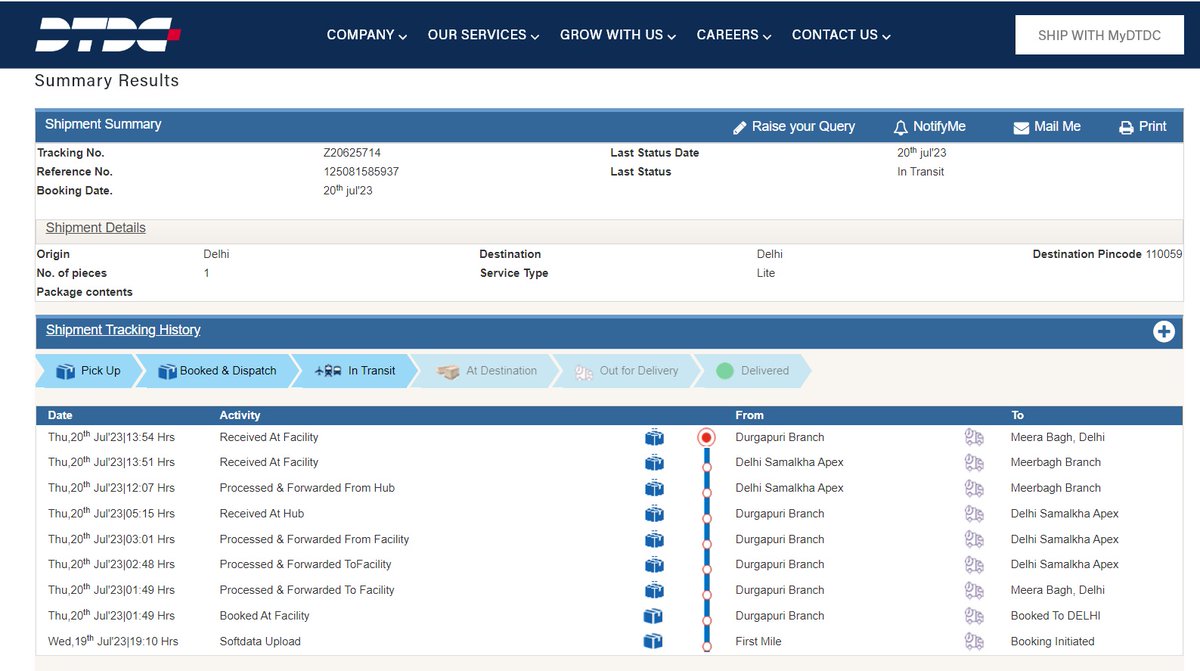Expand tracking history with plus icon
1200x671 pixels.
(1163, 332)
